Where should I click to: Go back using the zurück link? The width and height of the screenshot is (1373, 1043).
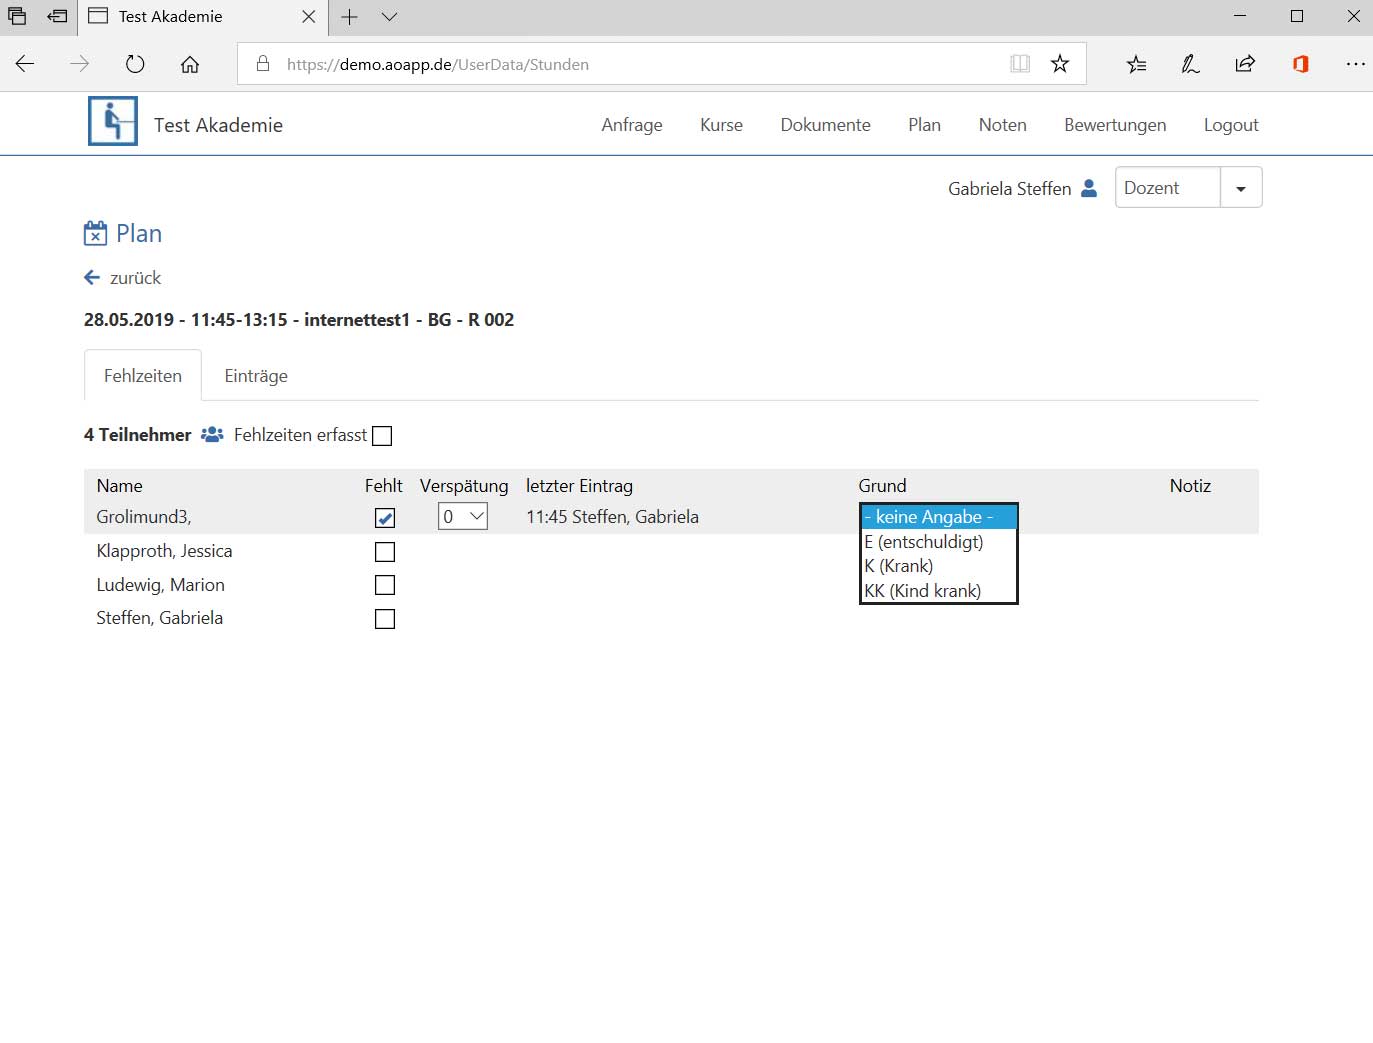pos(122,278)
